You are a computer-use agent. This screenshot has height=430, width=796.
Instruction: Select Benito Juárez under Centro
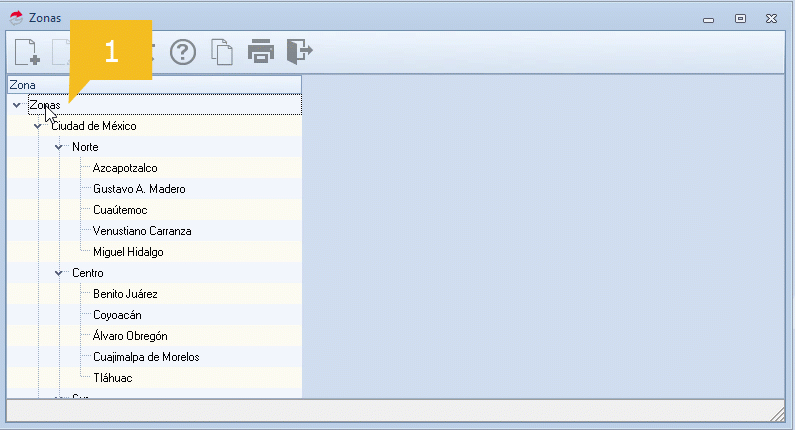(125, 294)
